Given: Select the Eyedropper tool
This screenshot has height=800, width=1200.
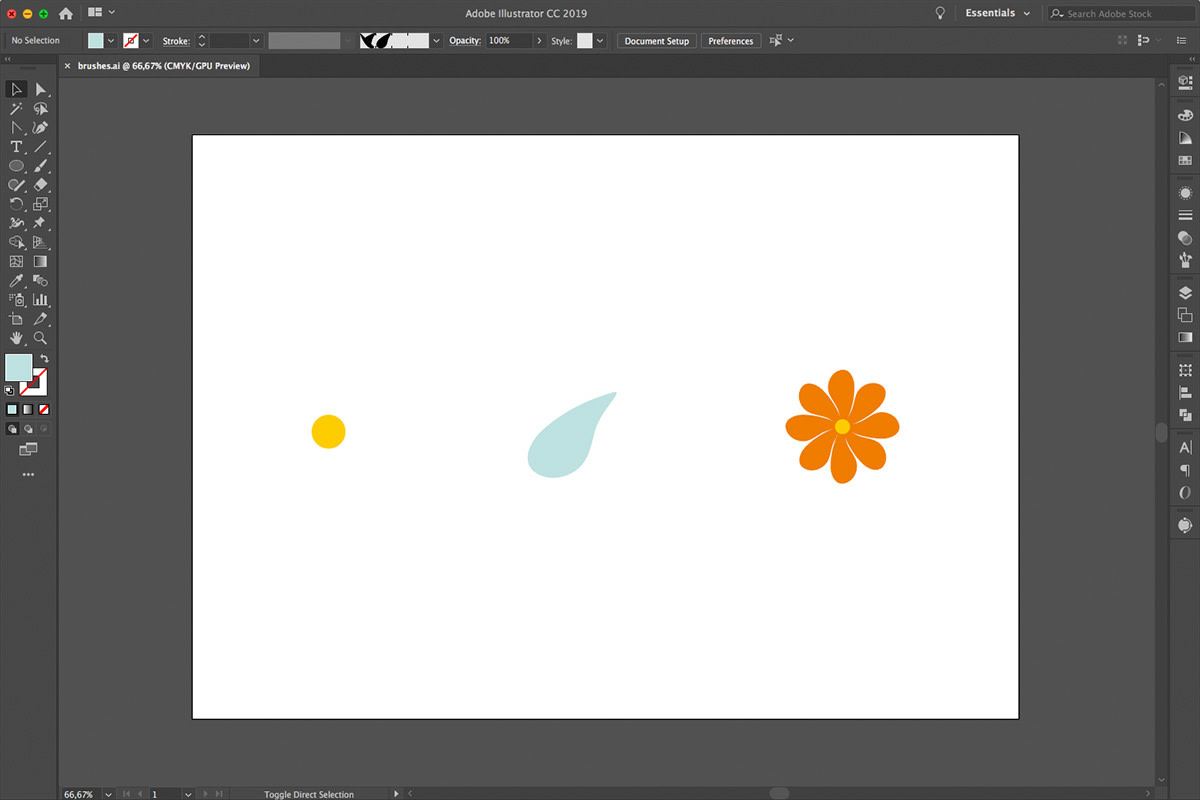Looking at the screenshot, I should [x=16, y=280].
